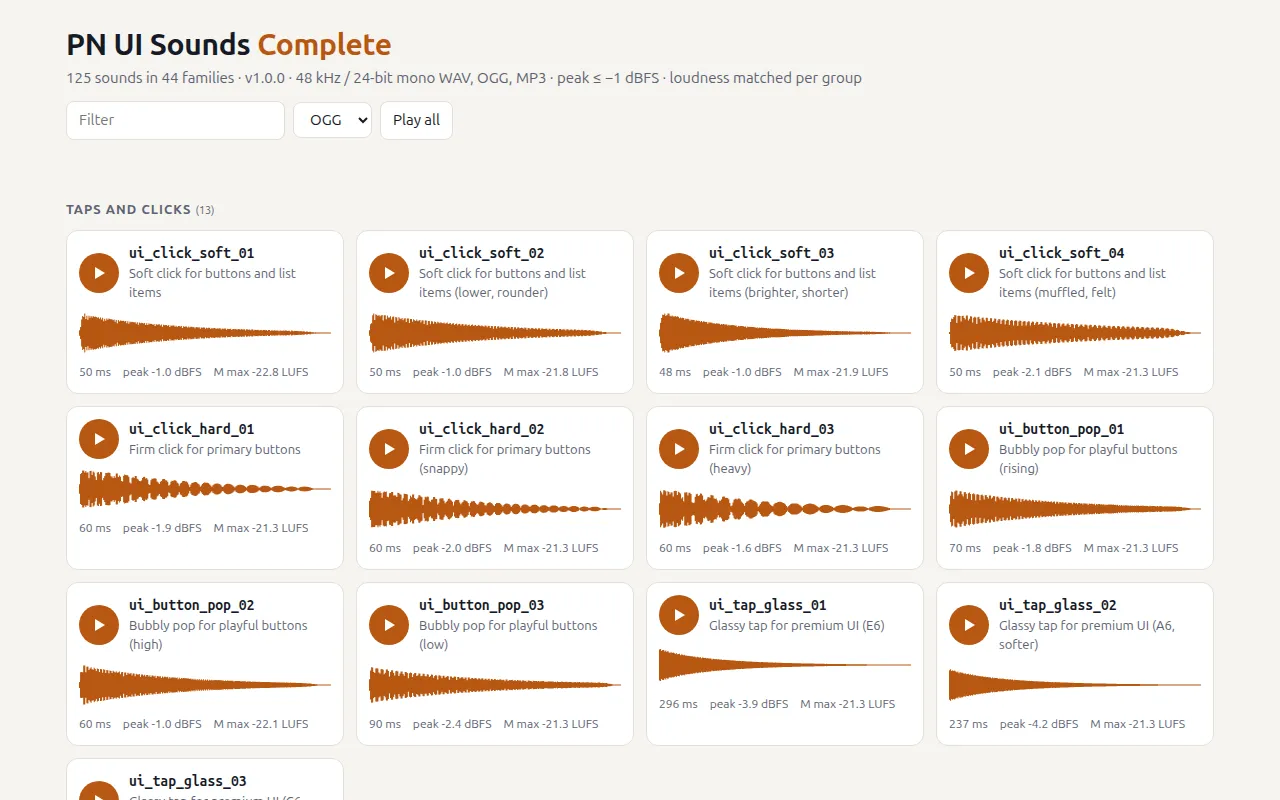Click the ui_click_hard_02 waveform
This screenshot has width=1280, height=800.
pyautogui.click(x=495, y=509)
